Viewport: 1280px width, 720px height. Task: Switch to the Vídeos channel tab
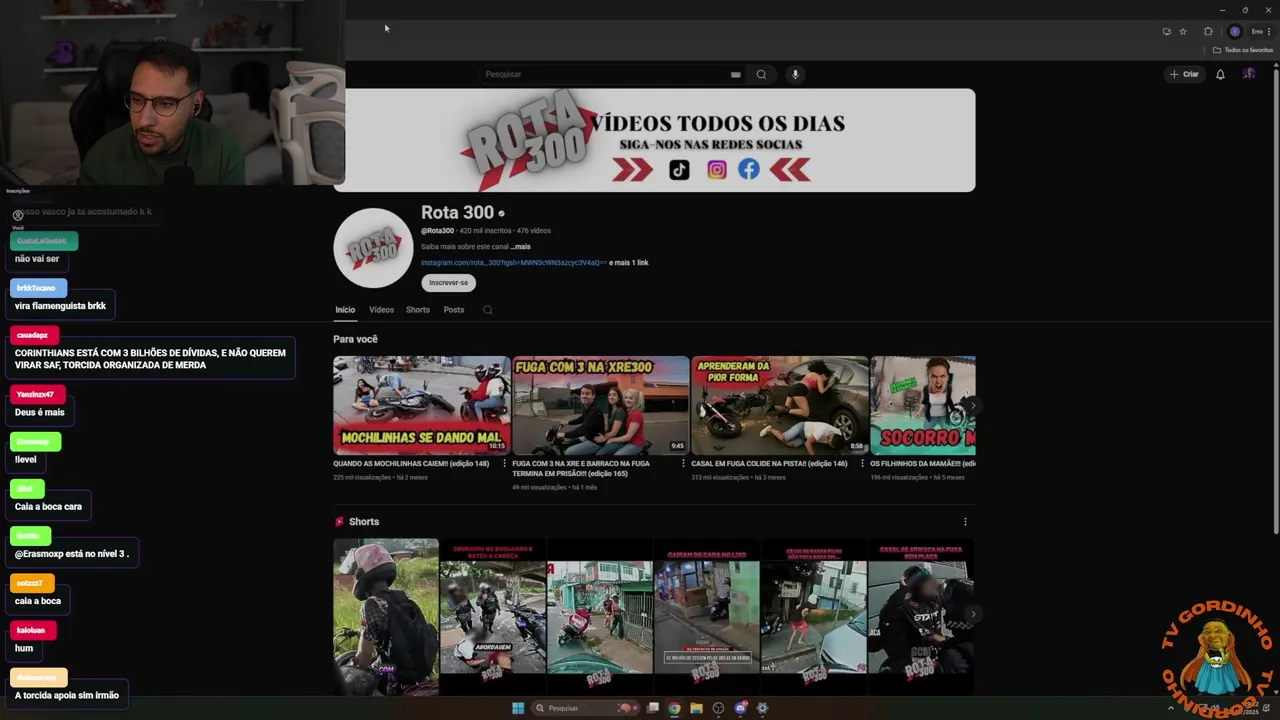pyautogui.click(x=381, y=310)
